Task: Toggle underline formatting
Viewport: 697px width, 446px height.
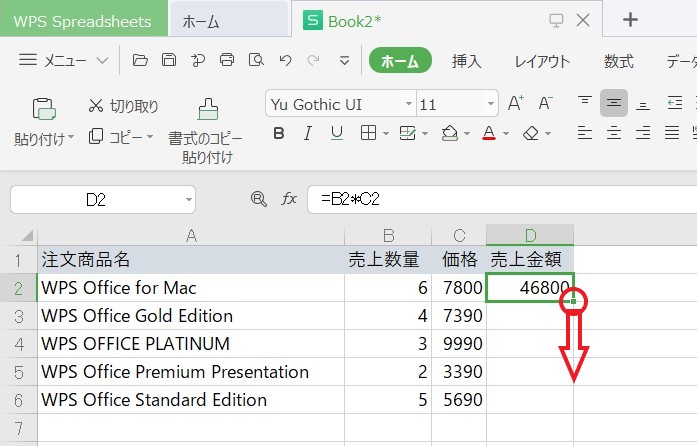Action: 337,133
